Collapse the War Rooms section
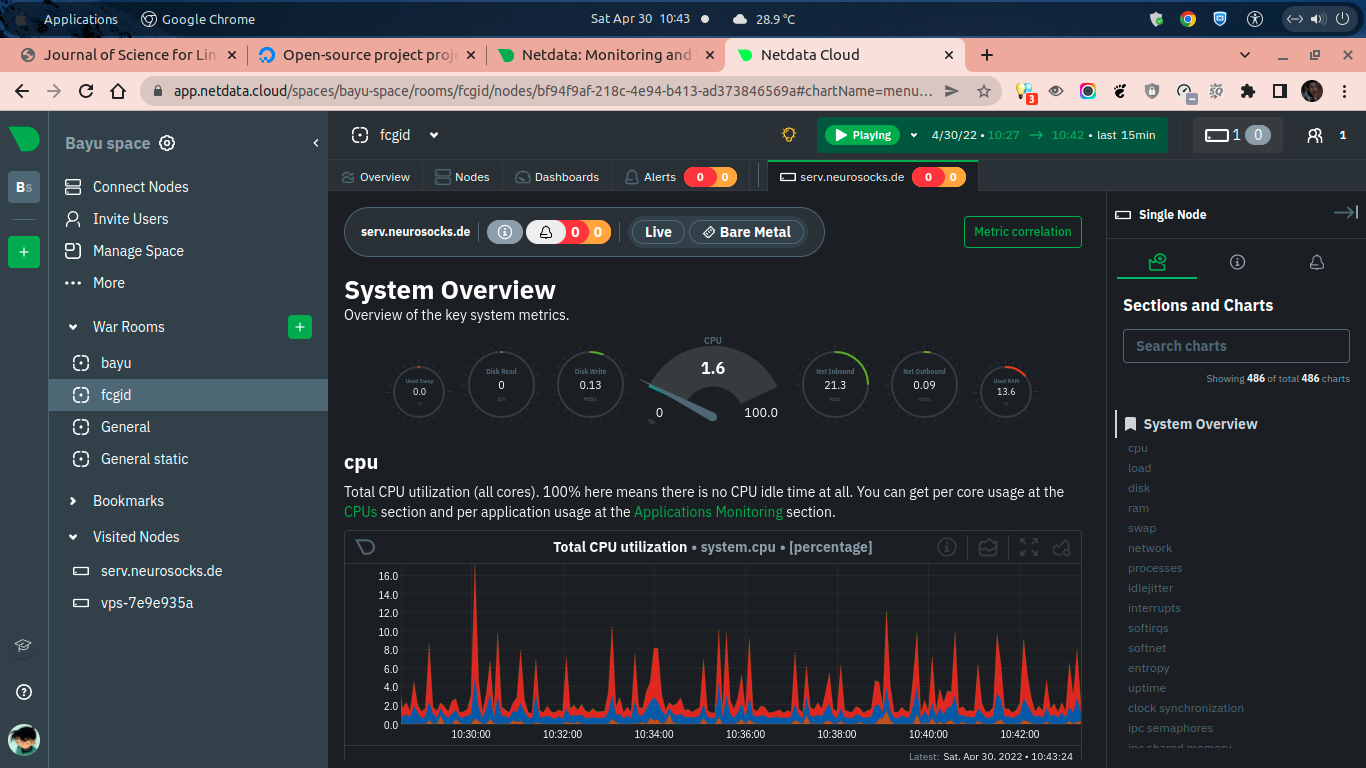This screenshot has width=1366, height=768. point(73,327)
